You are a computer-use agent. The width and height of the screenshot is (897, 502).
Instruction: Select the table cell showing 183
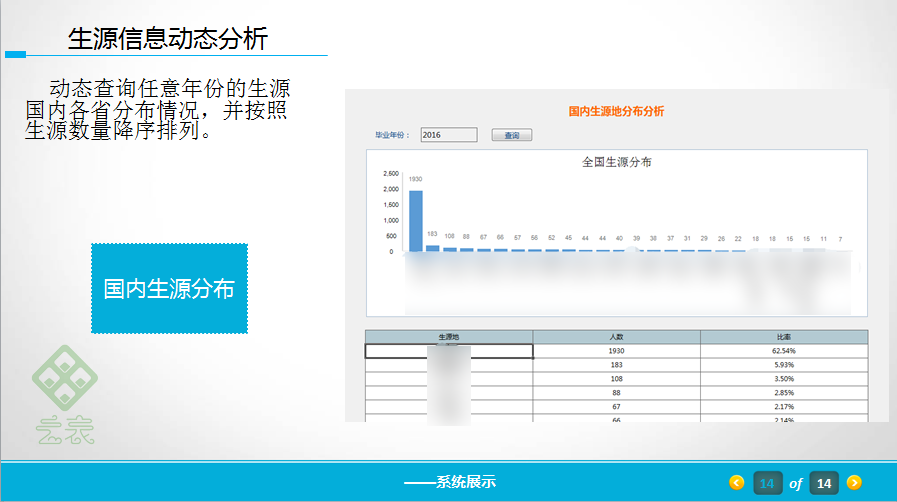coord(616,365)
